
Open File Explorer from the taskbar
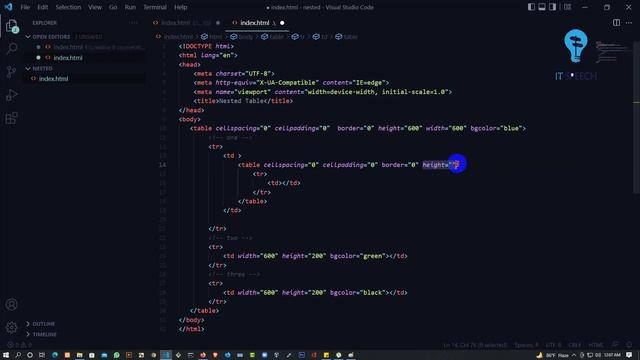tap(80, 355)
